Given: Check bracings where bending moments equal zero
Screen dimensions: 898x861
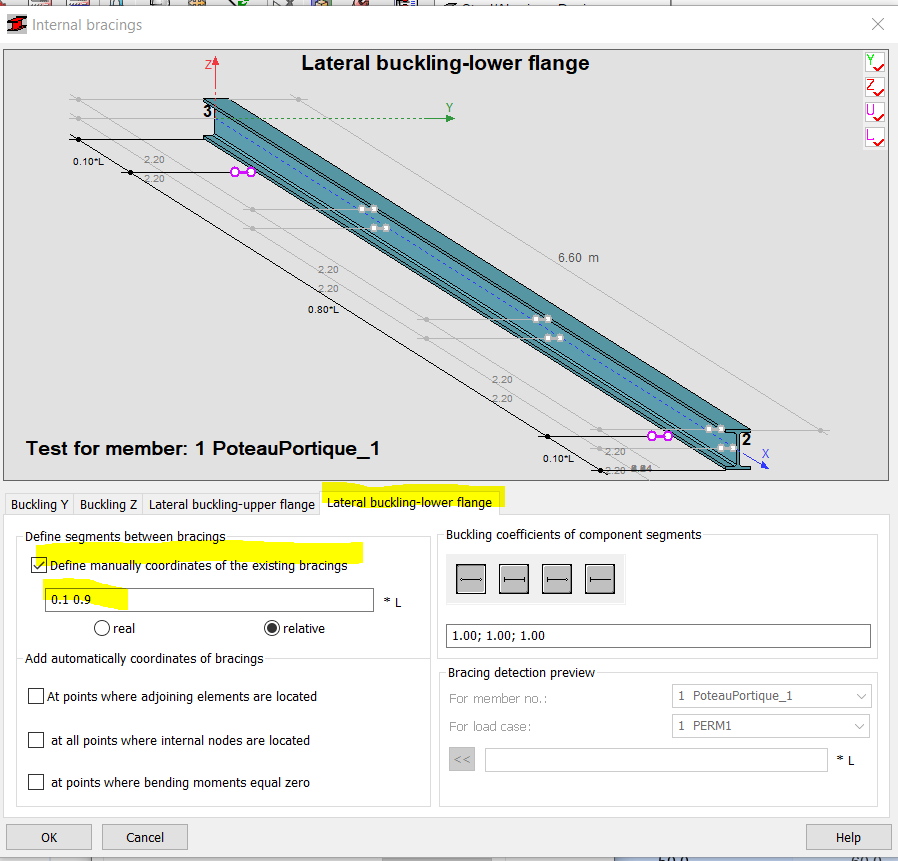Looking at the screenshot, I should tap(36, 782).
